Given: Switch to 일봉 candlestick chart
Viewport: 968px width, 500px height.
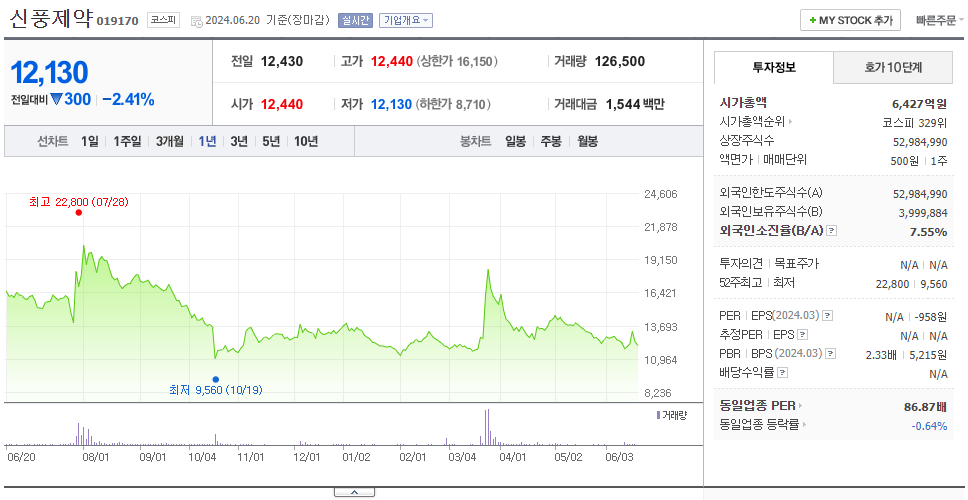Looking at the screenshot, I should (515, 141).
